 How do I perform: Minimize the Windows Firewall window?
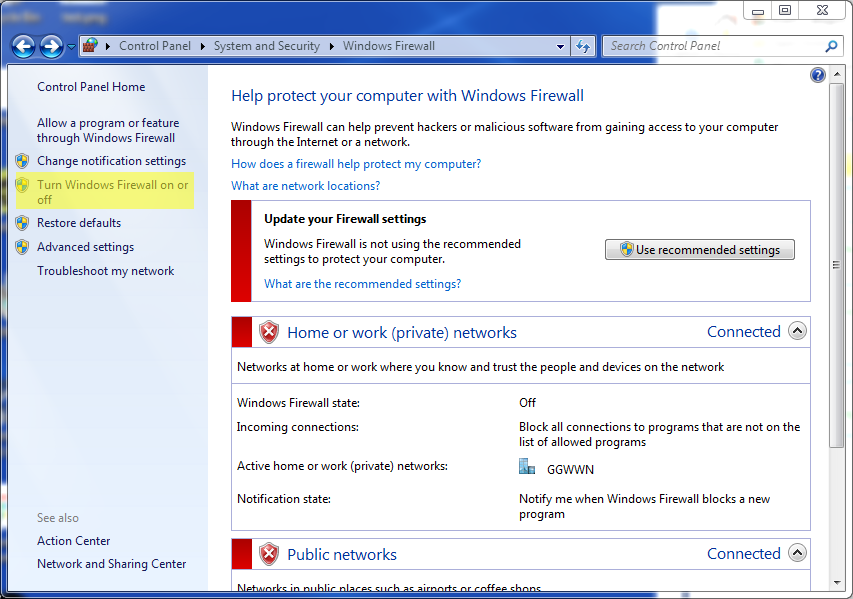pyautogui.click(x=758, y=10)
